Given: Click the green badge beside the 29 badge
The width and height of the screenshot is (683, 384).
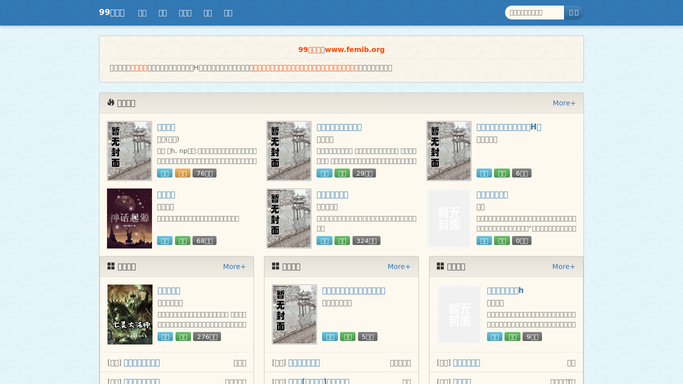Looking at the screenshot, I should [x=342, y=173].
